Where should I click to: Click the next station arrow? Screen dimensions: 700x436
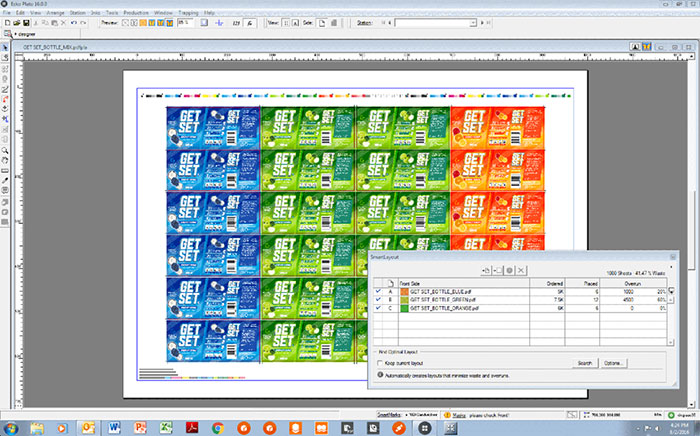click(x=482, y=23)
